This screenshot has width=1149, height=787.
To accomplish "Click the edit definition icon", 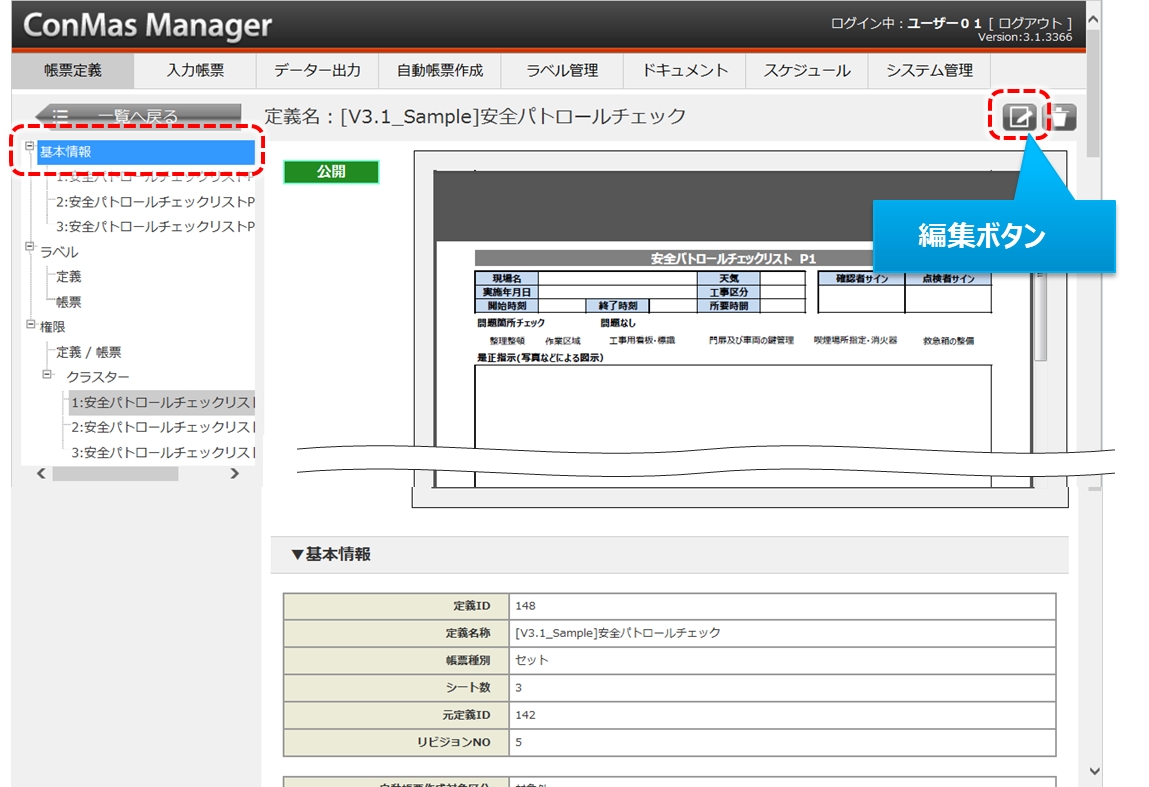I will point(1019,117).
